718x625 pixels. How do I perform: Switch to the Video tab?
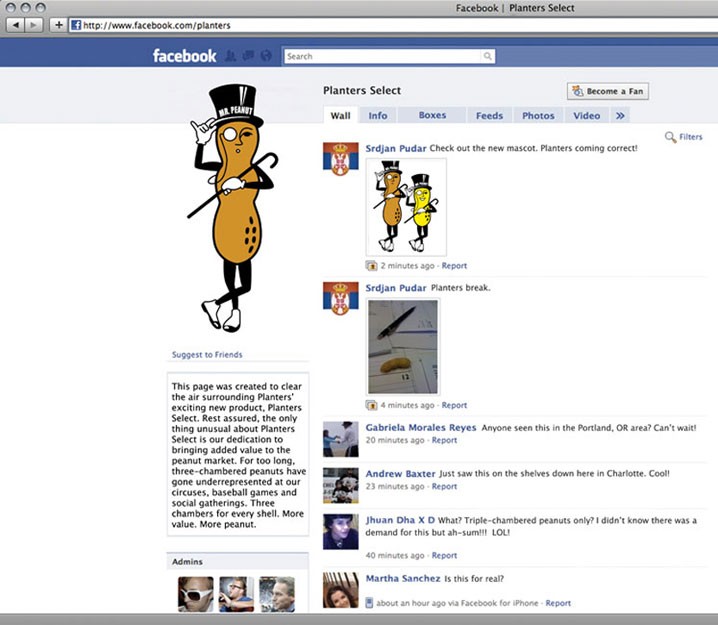click(587, 115)
